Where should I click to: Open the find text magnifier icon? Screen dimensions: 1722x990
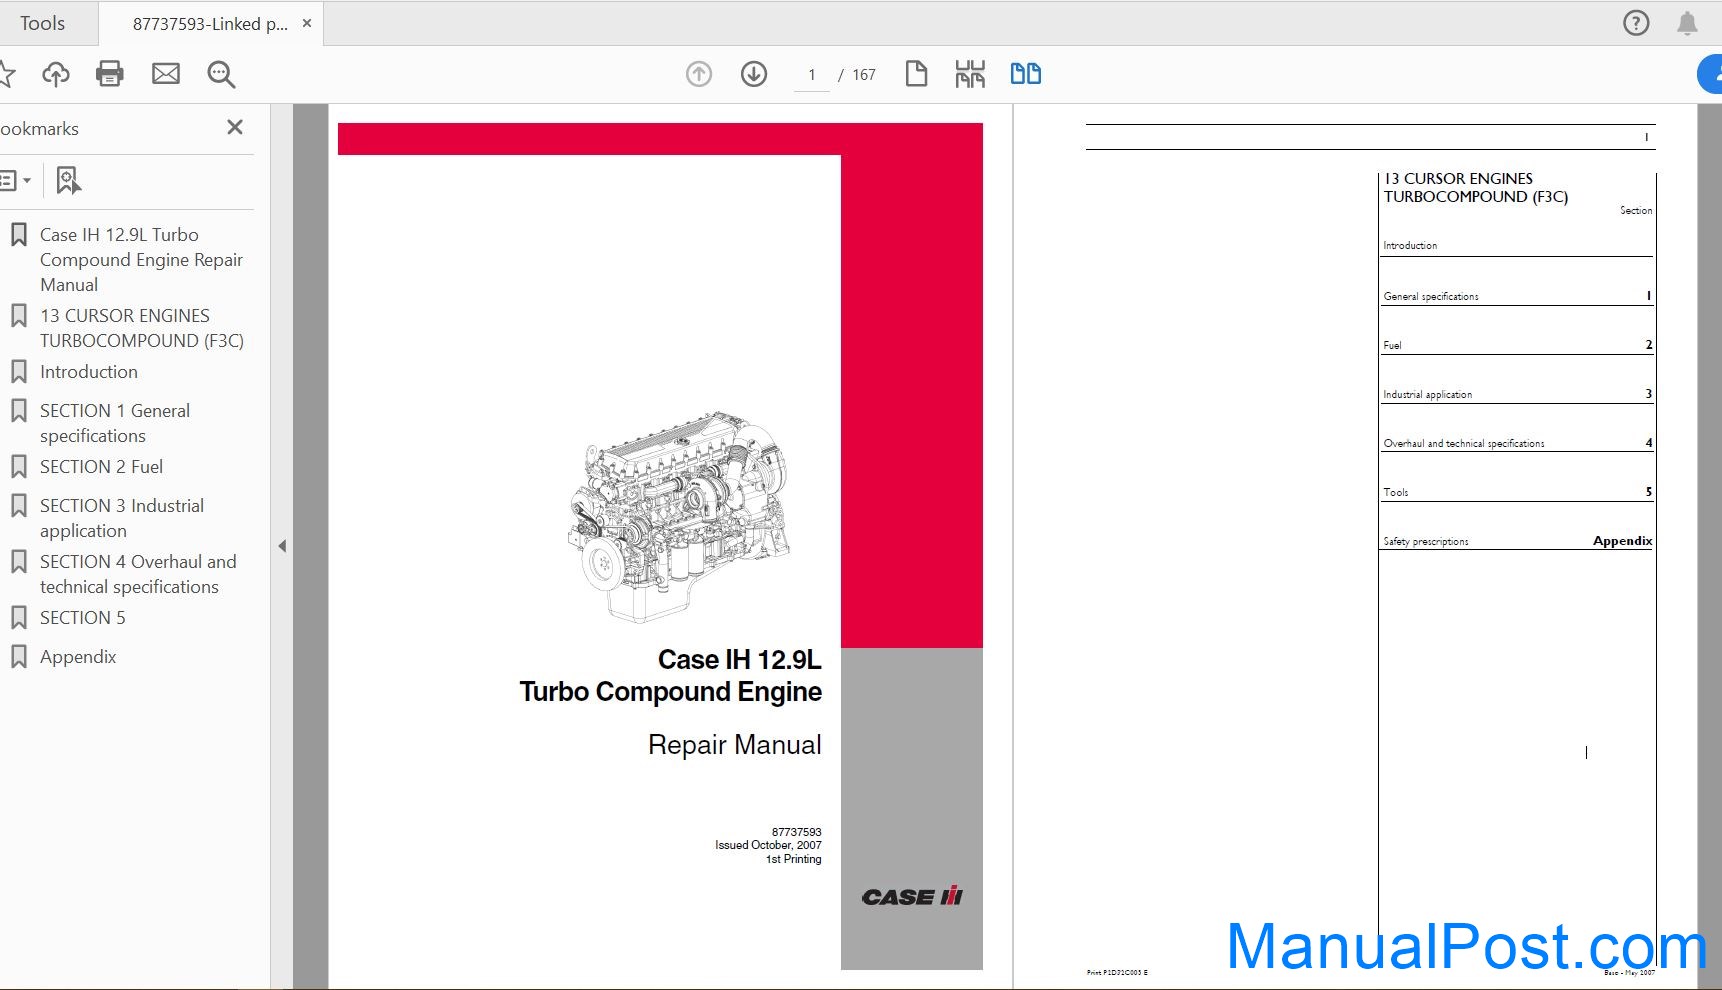point(221,74)
